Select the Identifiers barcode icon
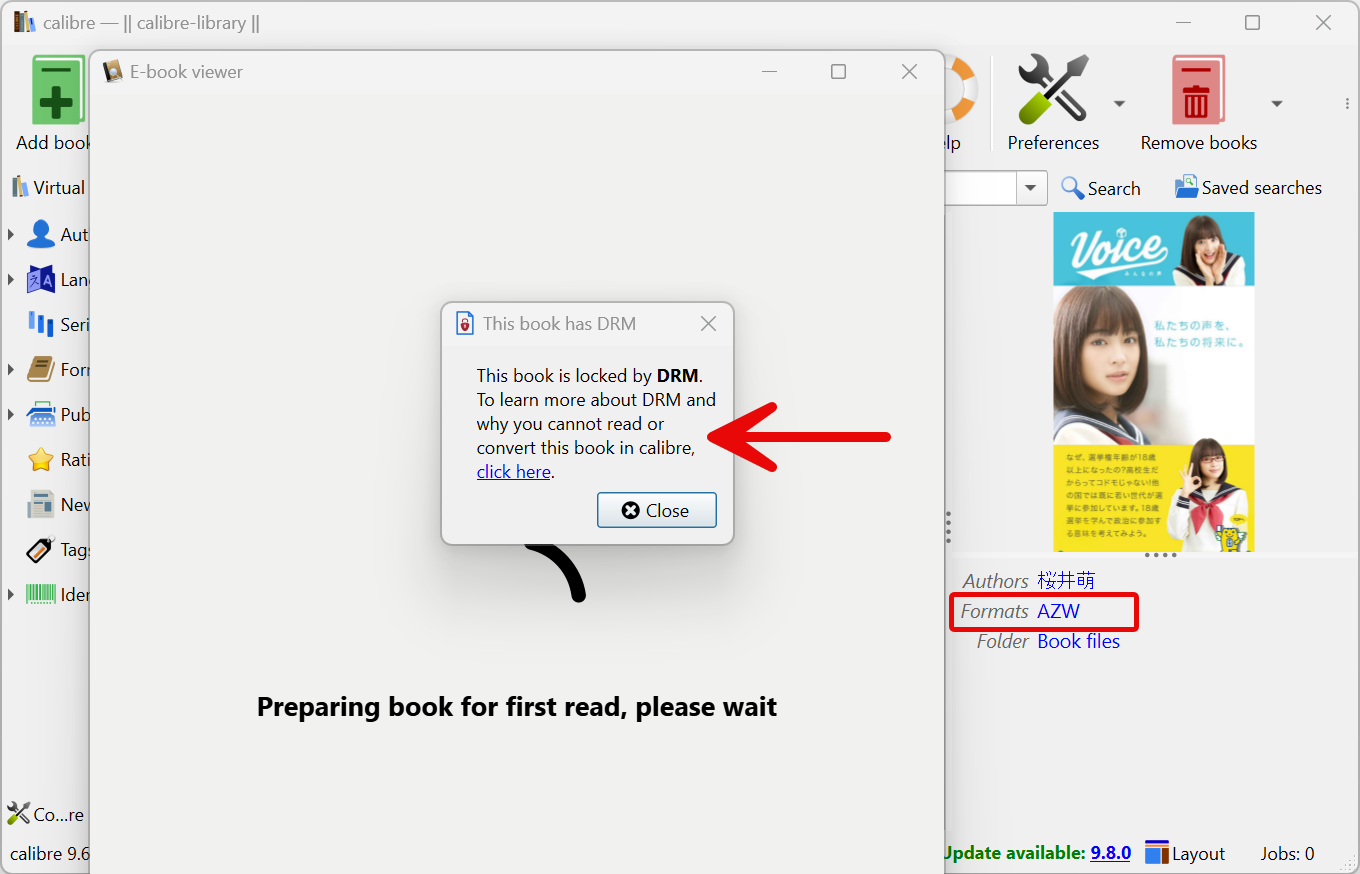Viewport: 1360px width, 874px height. point(41,594)
